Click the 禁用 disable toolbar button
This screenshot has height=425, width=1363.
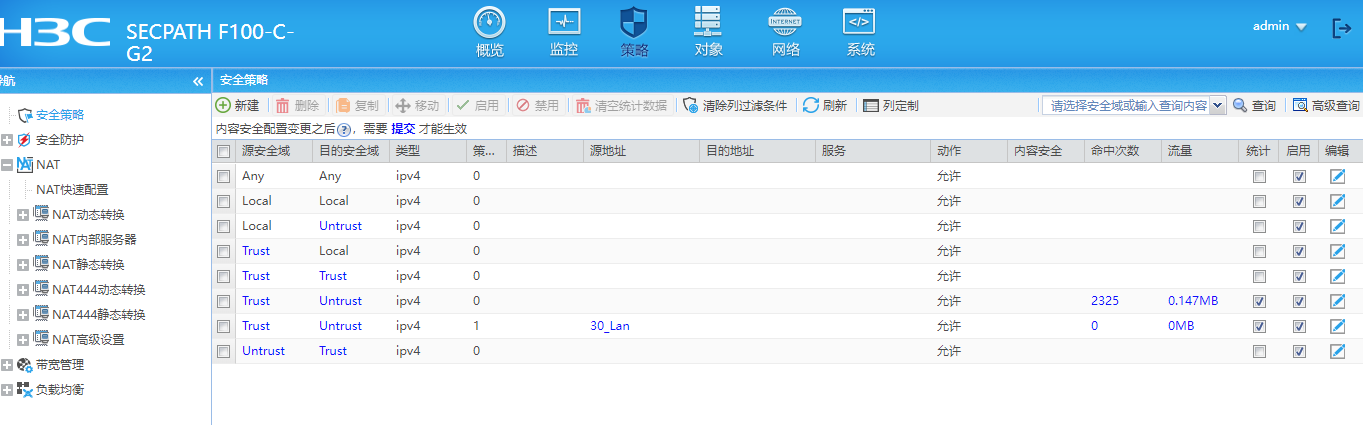pos(537,105)
